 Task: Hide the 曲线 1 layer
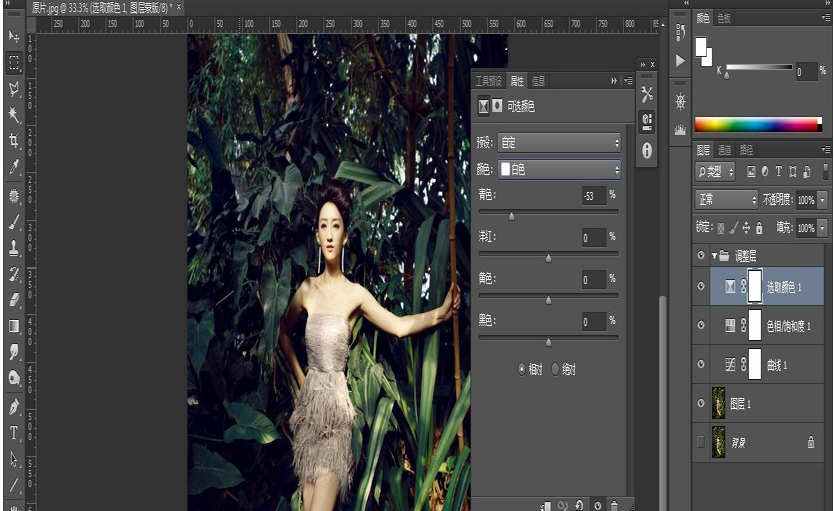tap(701, 364)
